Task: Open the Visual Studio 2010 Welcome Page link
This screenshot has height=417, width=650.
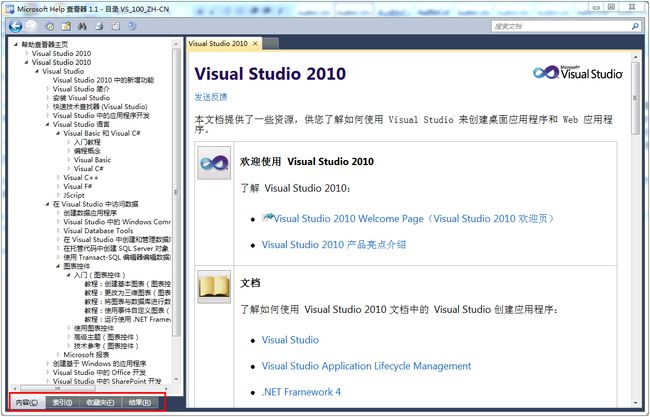Action: click(x=408, y=218)
